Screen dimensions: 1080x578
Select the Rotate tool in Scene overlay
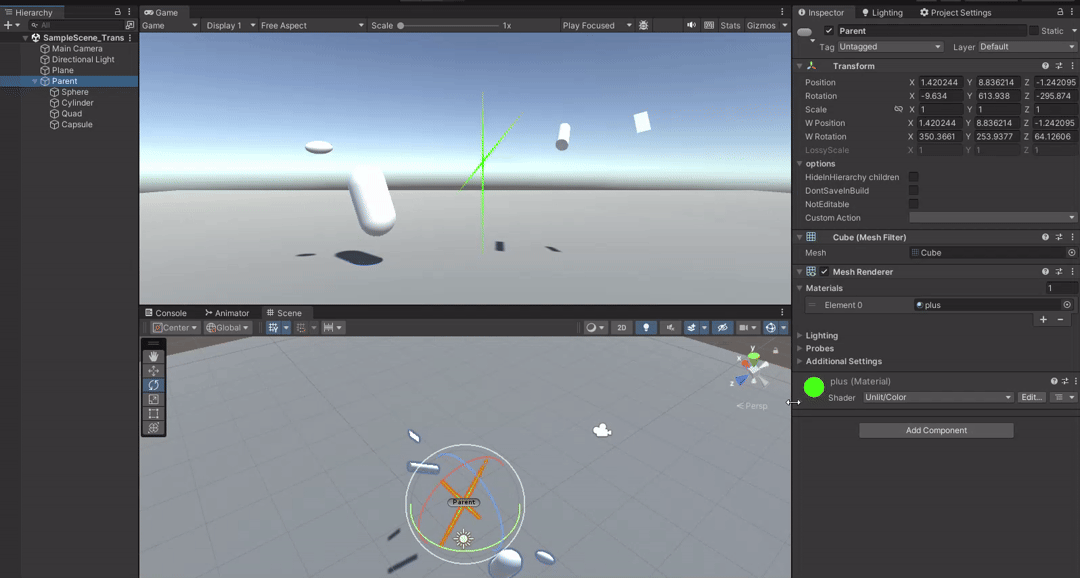pyautogui.click(x=153, y=385)
